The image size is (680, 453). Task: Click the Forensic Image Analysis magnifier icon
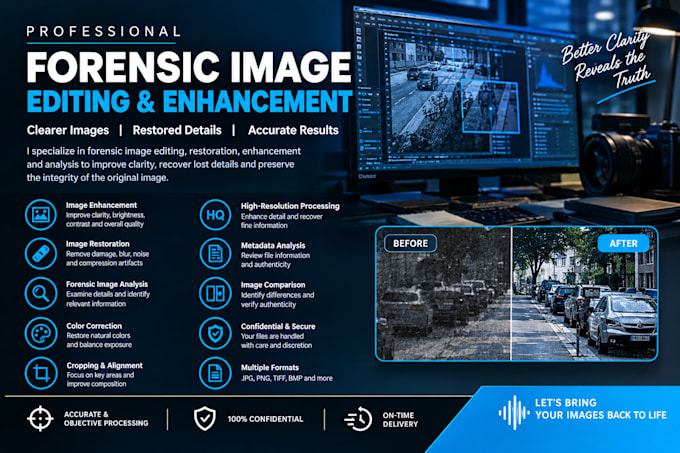[41, 293]
